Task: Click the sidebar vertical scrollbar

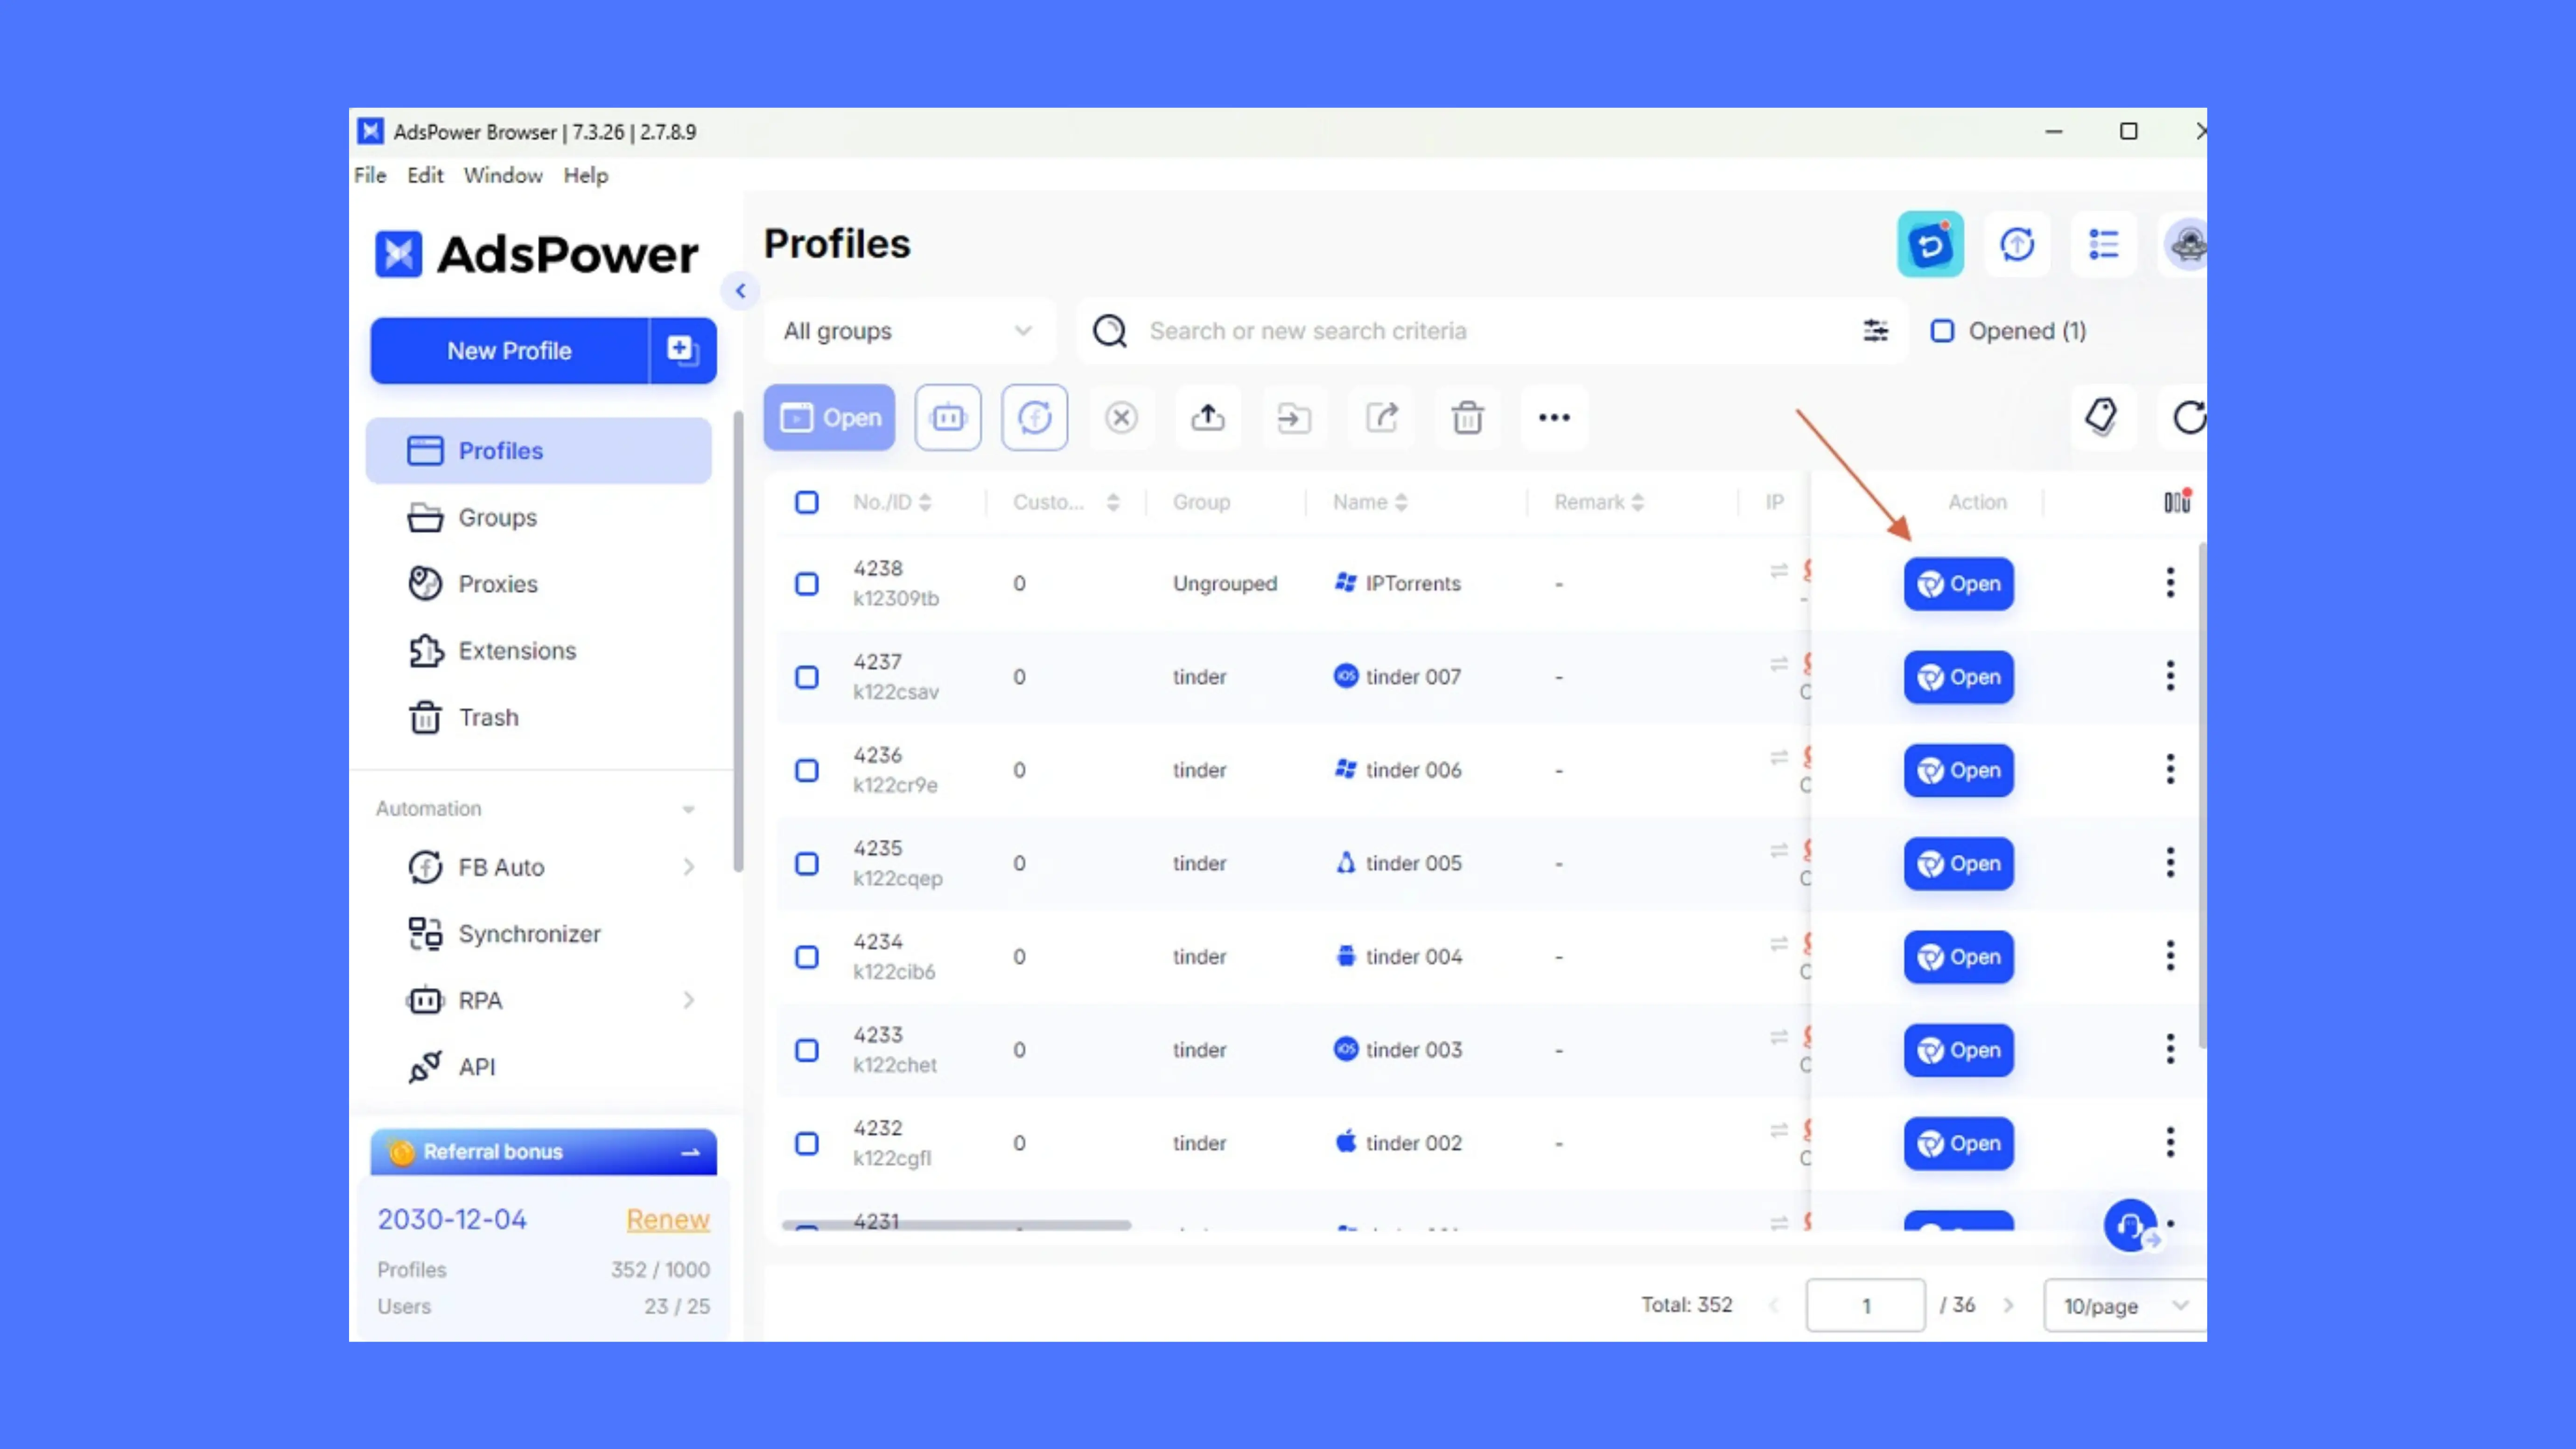Action: pyautogui.click(x=738, y=642)
